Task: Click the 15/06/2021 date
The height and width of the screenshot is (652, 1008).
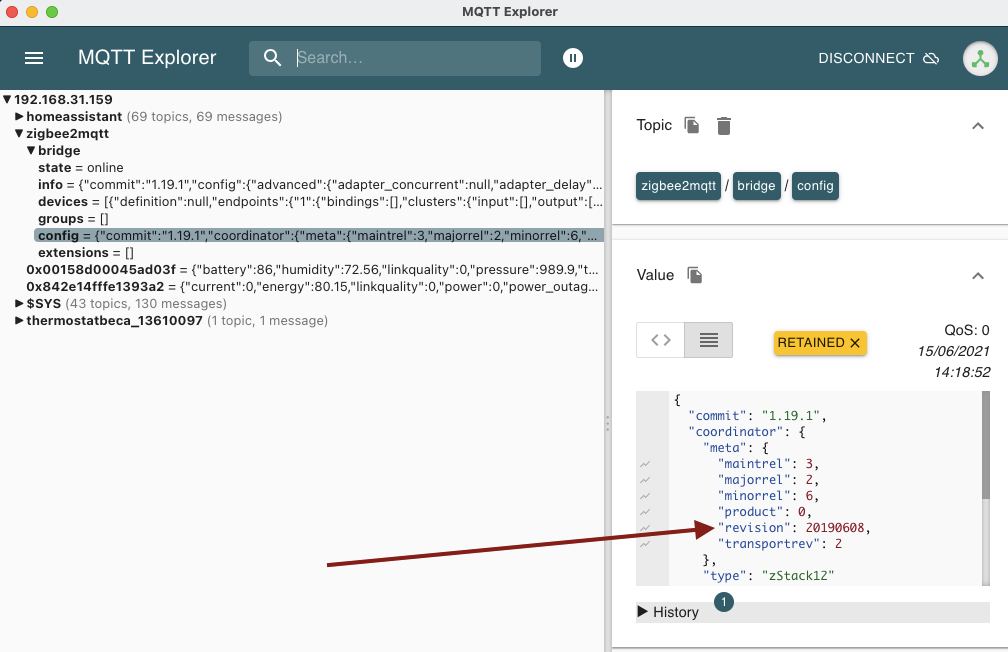Action: (953, 351)
